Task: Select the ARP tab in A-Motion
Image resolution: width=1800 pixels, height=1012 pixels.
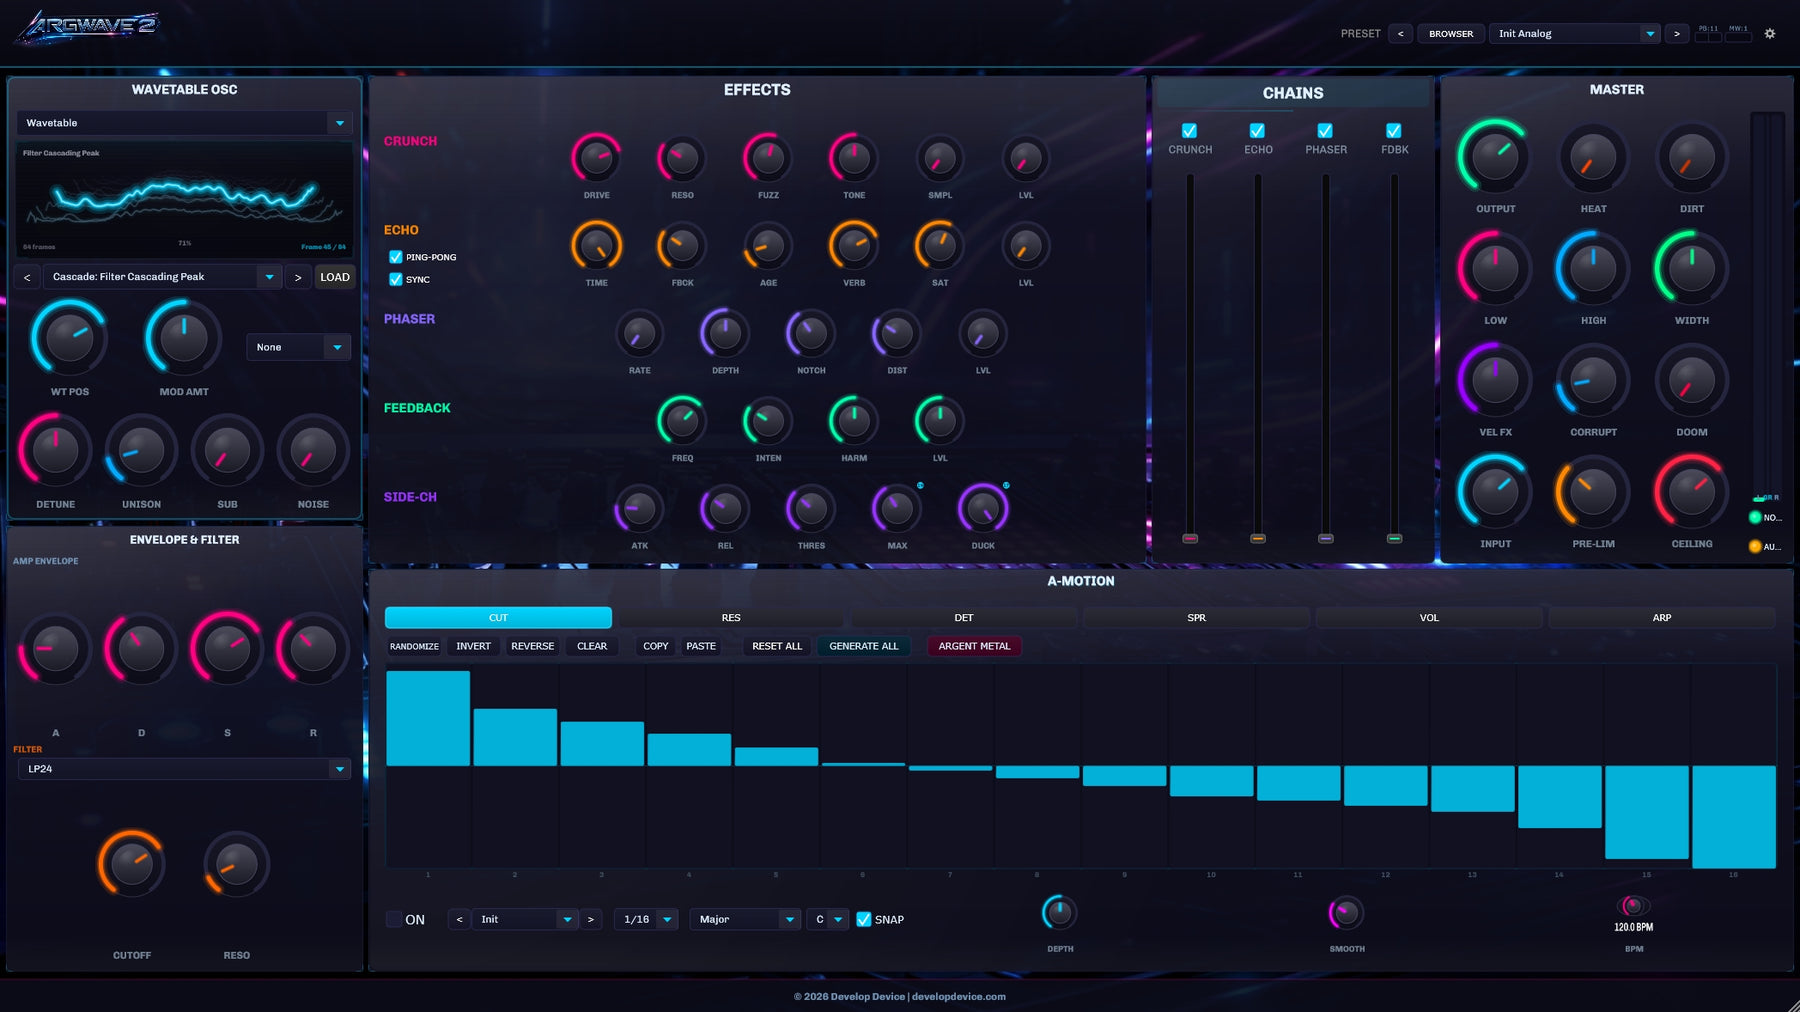Action: pos(1660,617)
